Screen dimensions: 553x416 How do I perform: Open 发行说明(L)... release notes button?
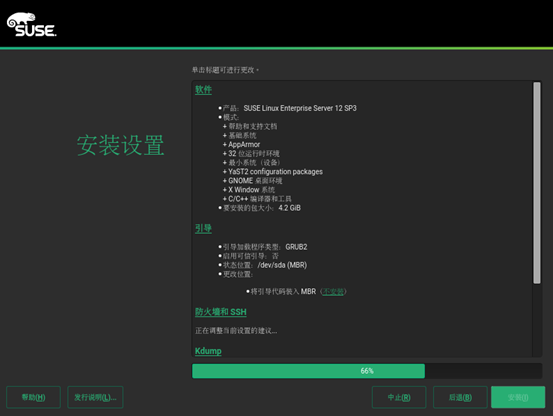point(95,397)
